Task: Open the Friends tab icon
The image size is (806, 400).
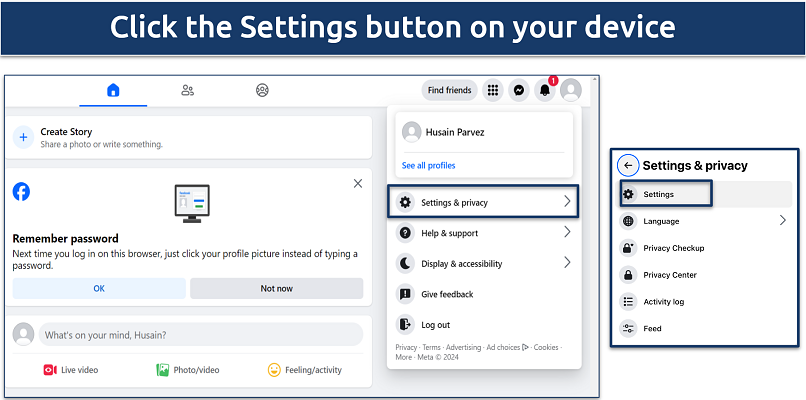Action: click(x=187, y=90)
